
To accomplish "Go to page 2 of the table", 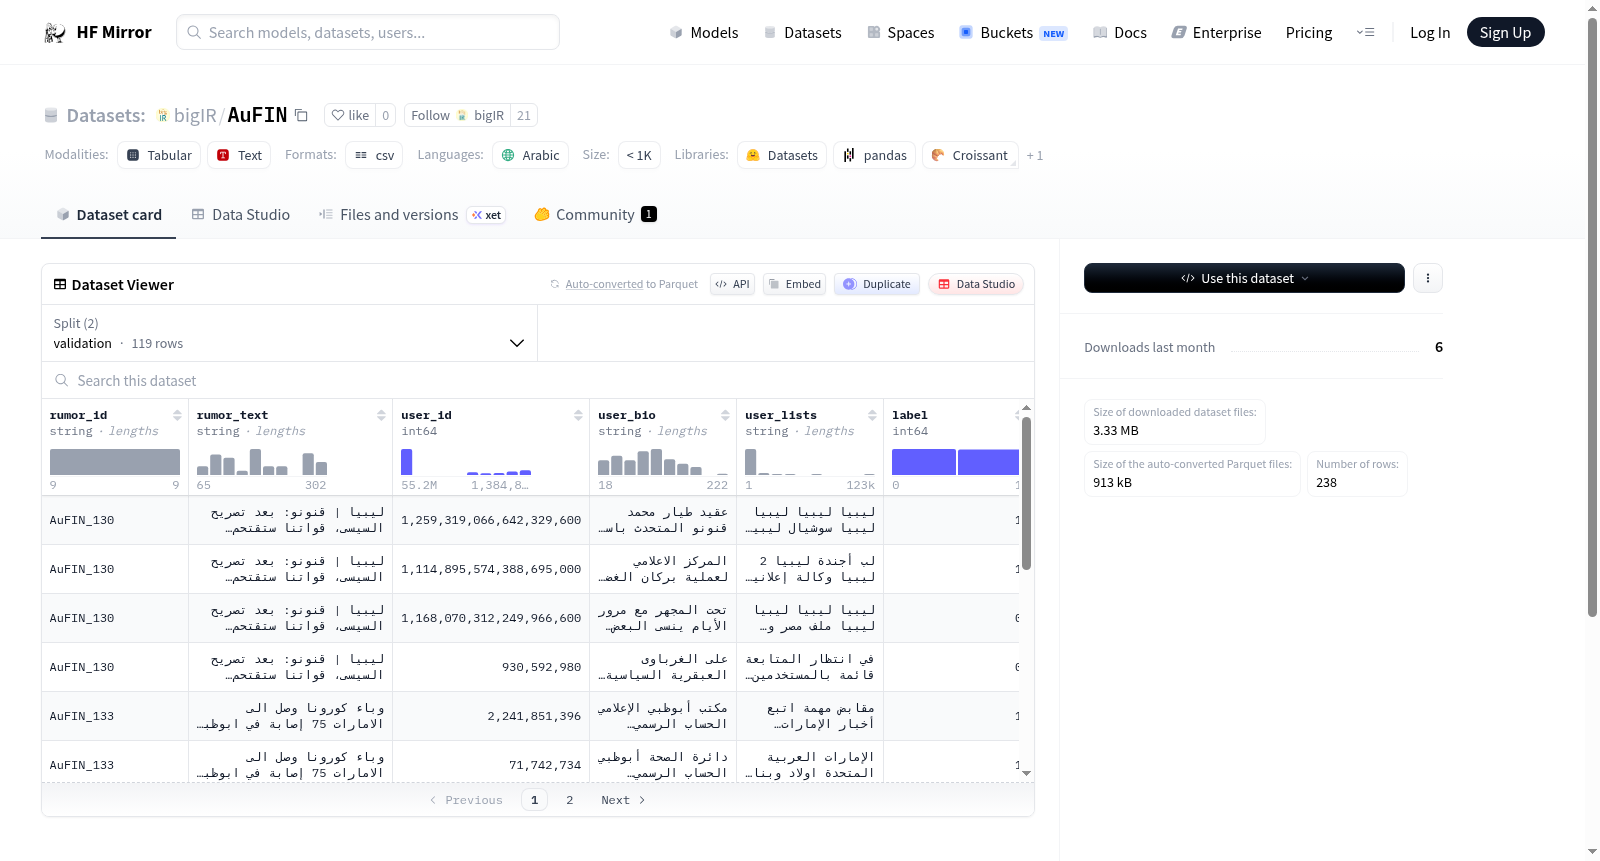I will 570,800.
